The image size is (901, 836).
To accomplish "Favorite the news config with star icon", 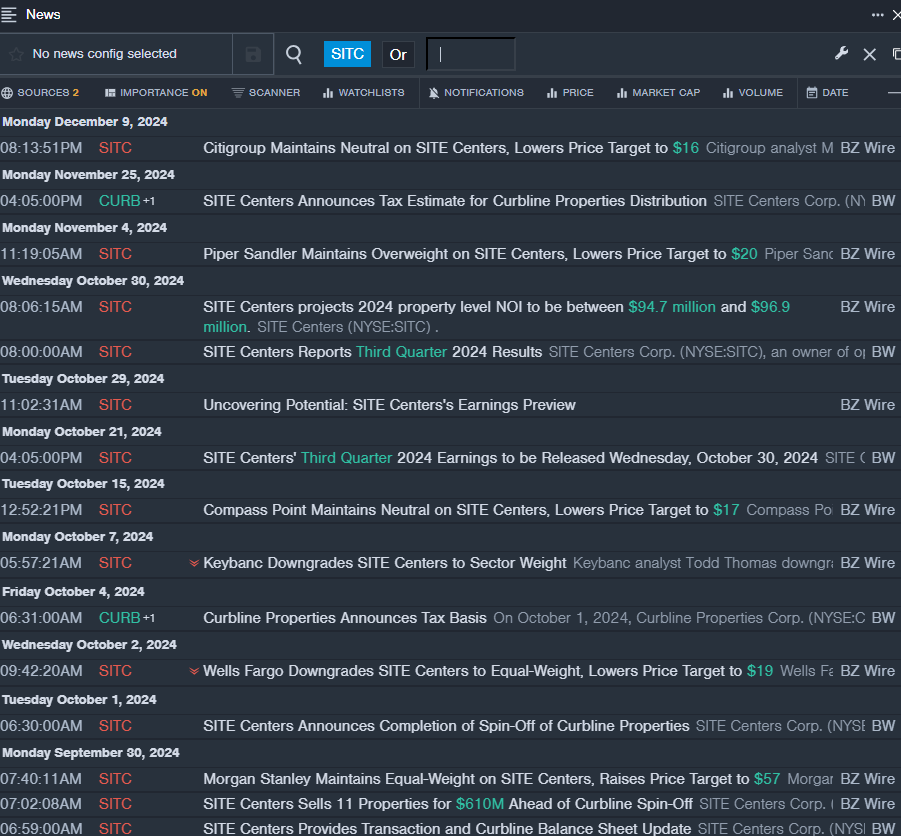I will 16,54.
